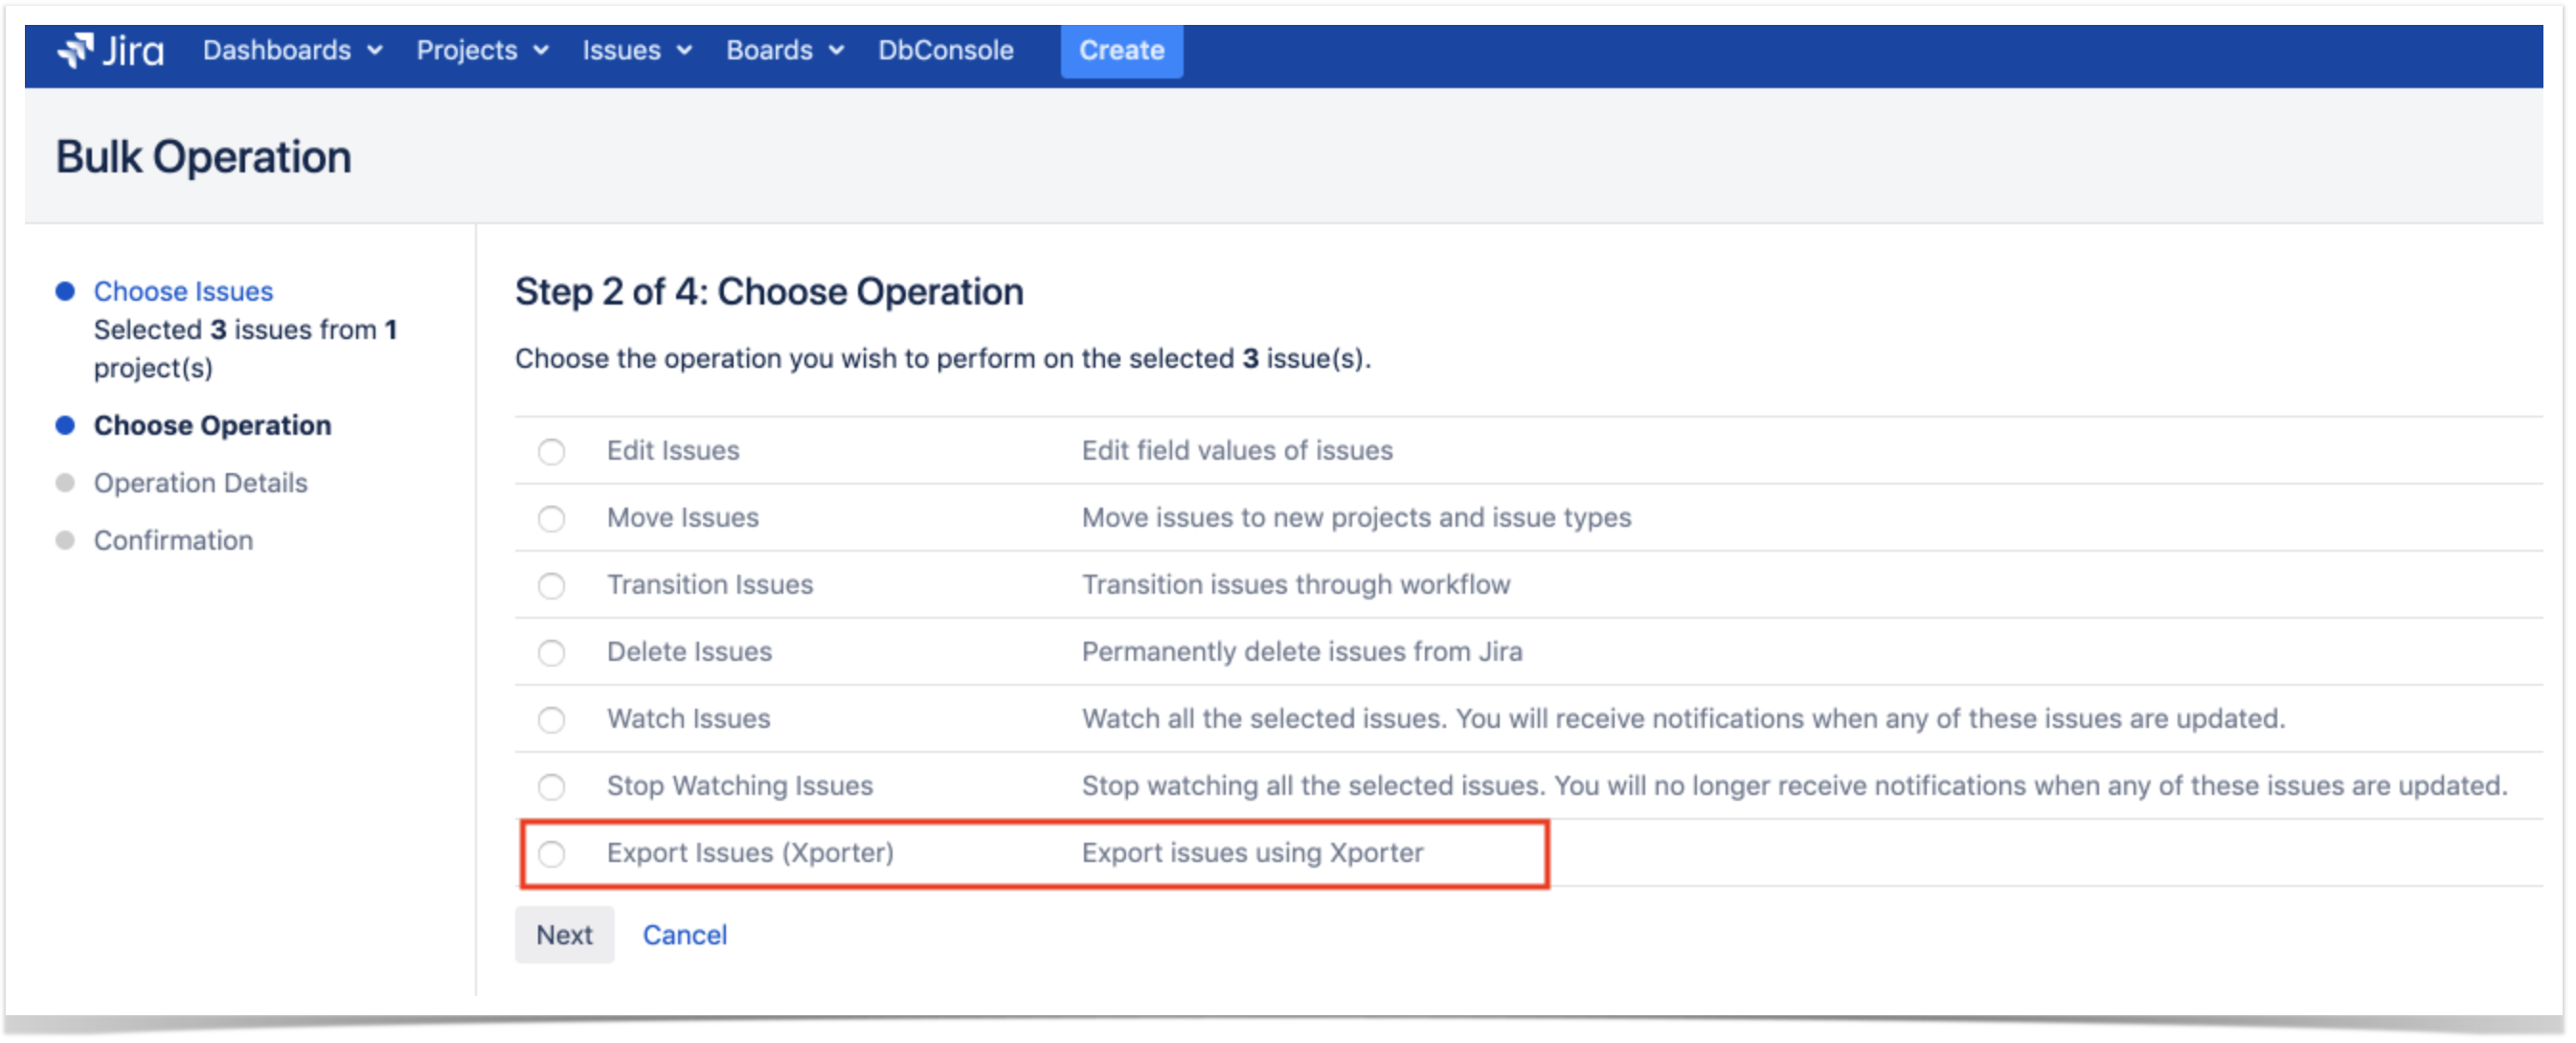
Task: Click the 'Transition Issues' label text
Action: [710, 584]
